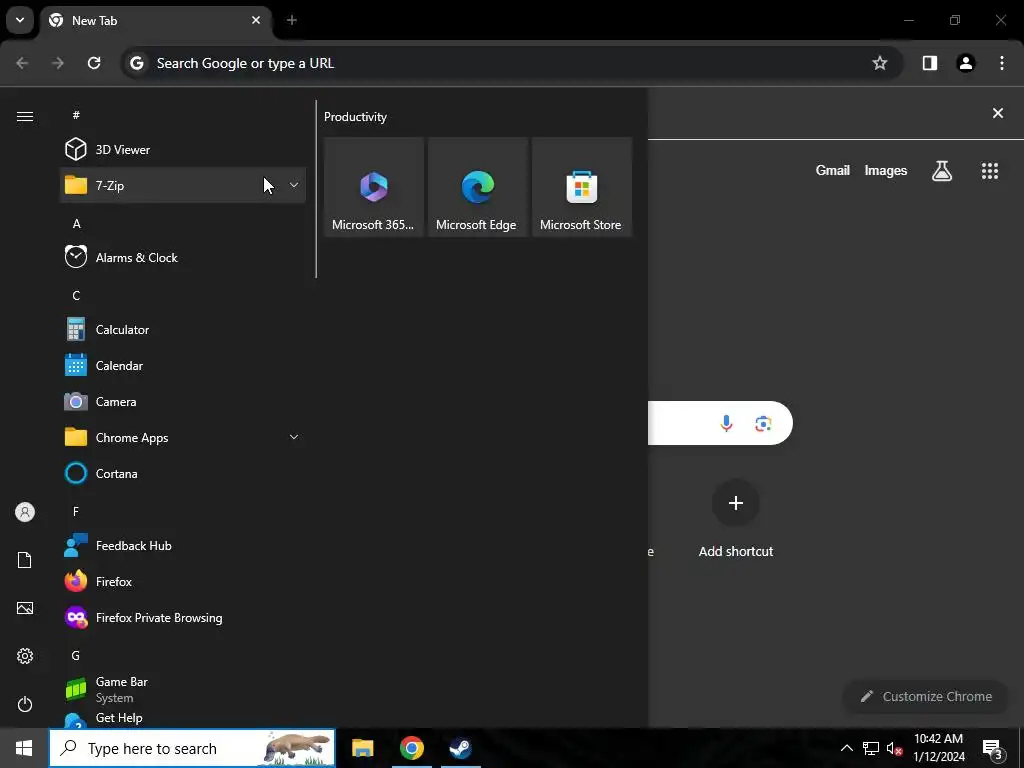
Task: Launch Firefox from the Start menu
Action: pyautogui.click(x=183, y=581)
